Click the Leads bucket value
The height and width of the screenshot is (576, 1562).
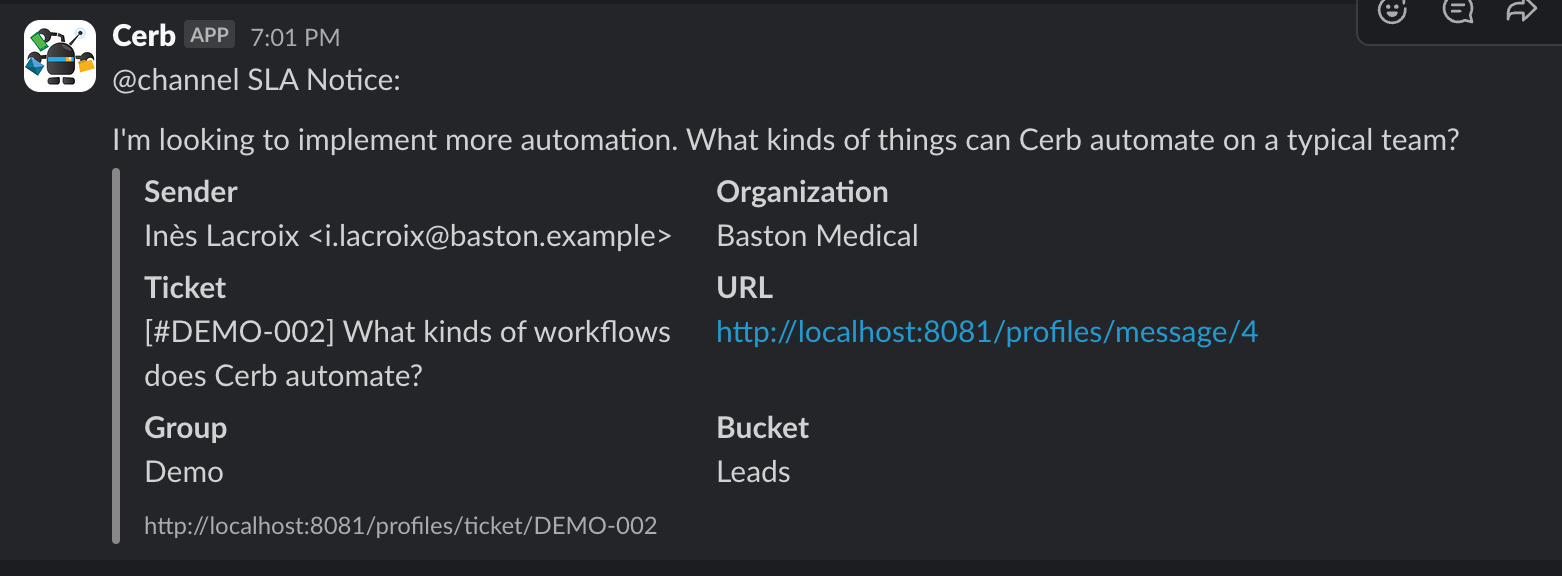pos(754,472)
